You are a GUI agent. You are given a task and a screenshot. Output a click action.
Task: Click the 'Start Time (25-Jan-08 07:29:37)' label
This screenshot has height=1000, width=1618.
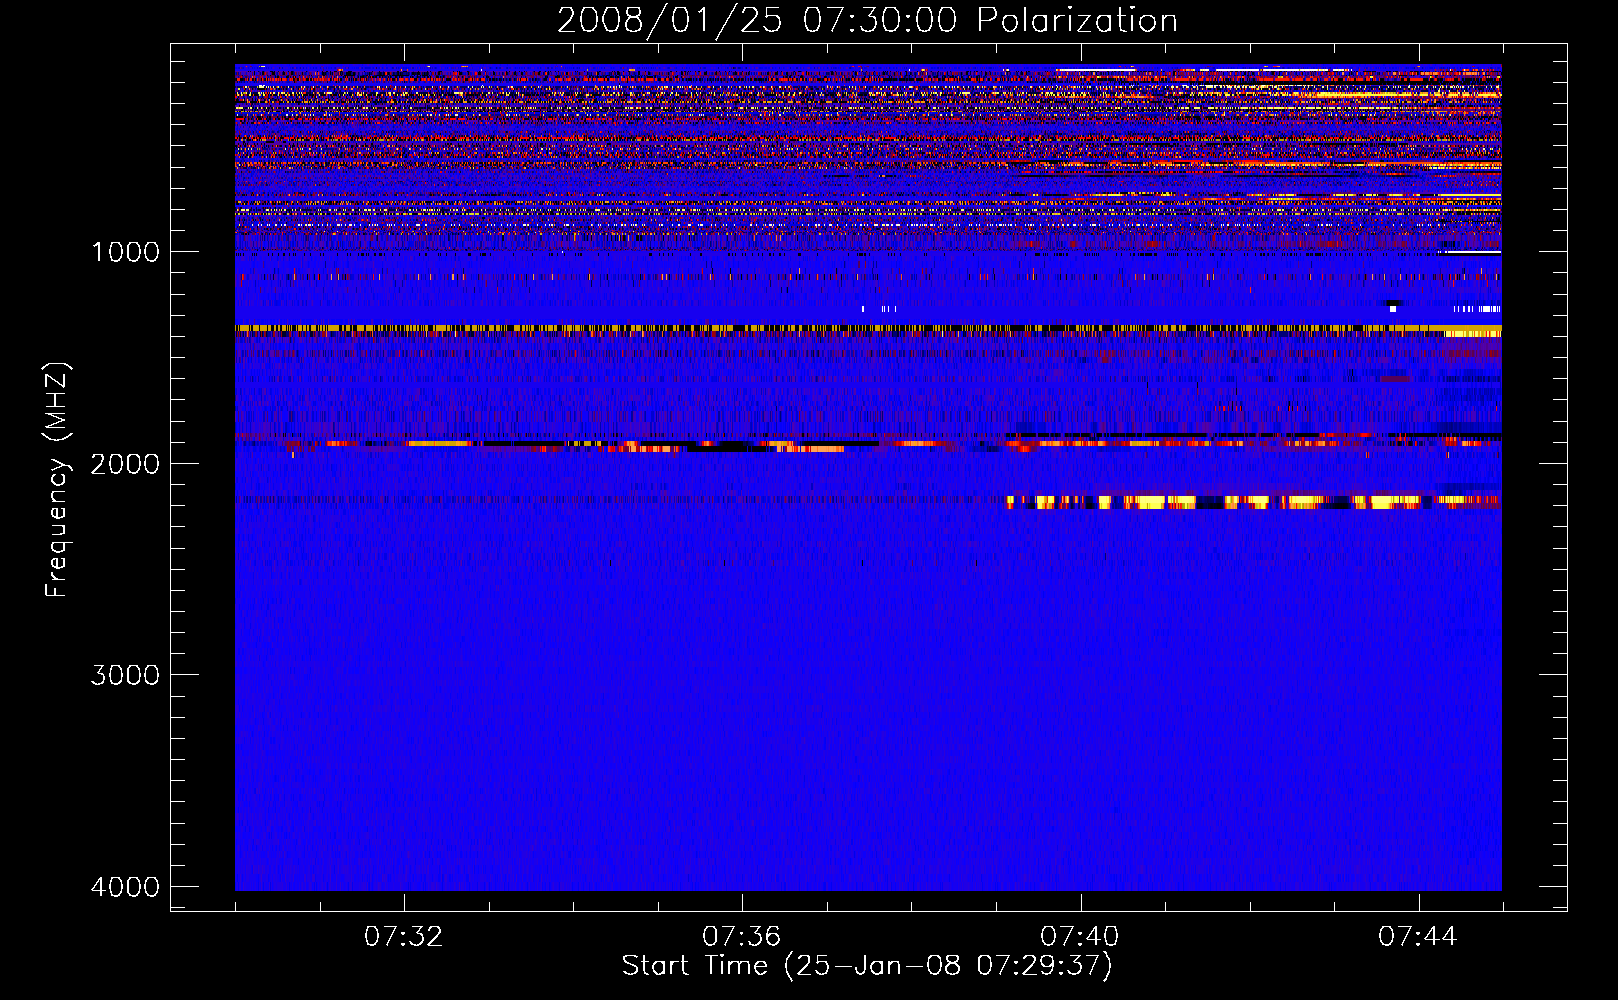click(x=867, y=966)
